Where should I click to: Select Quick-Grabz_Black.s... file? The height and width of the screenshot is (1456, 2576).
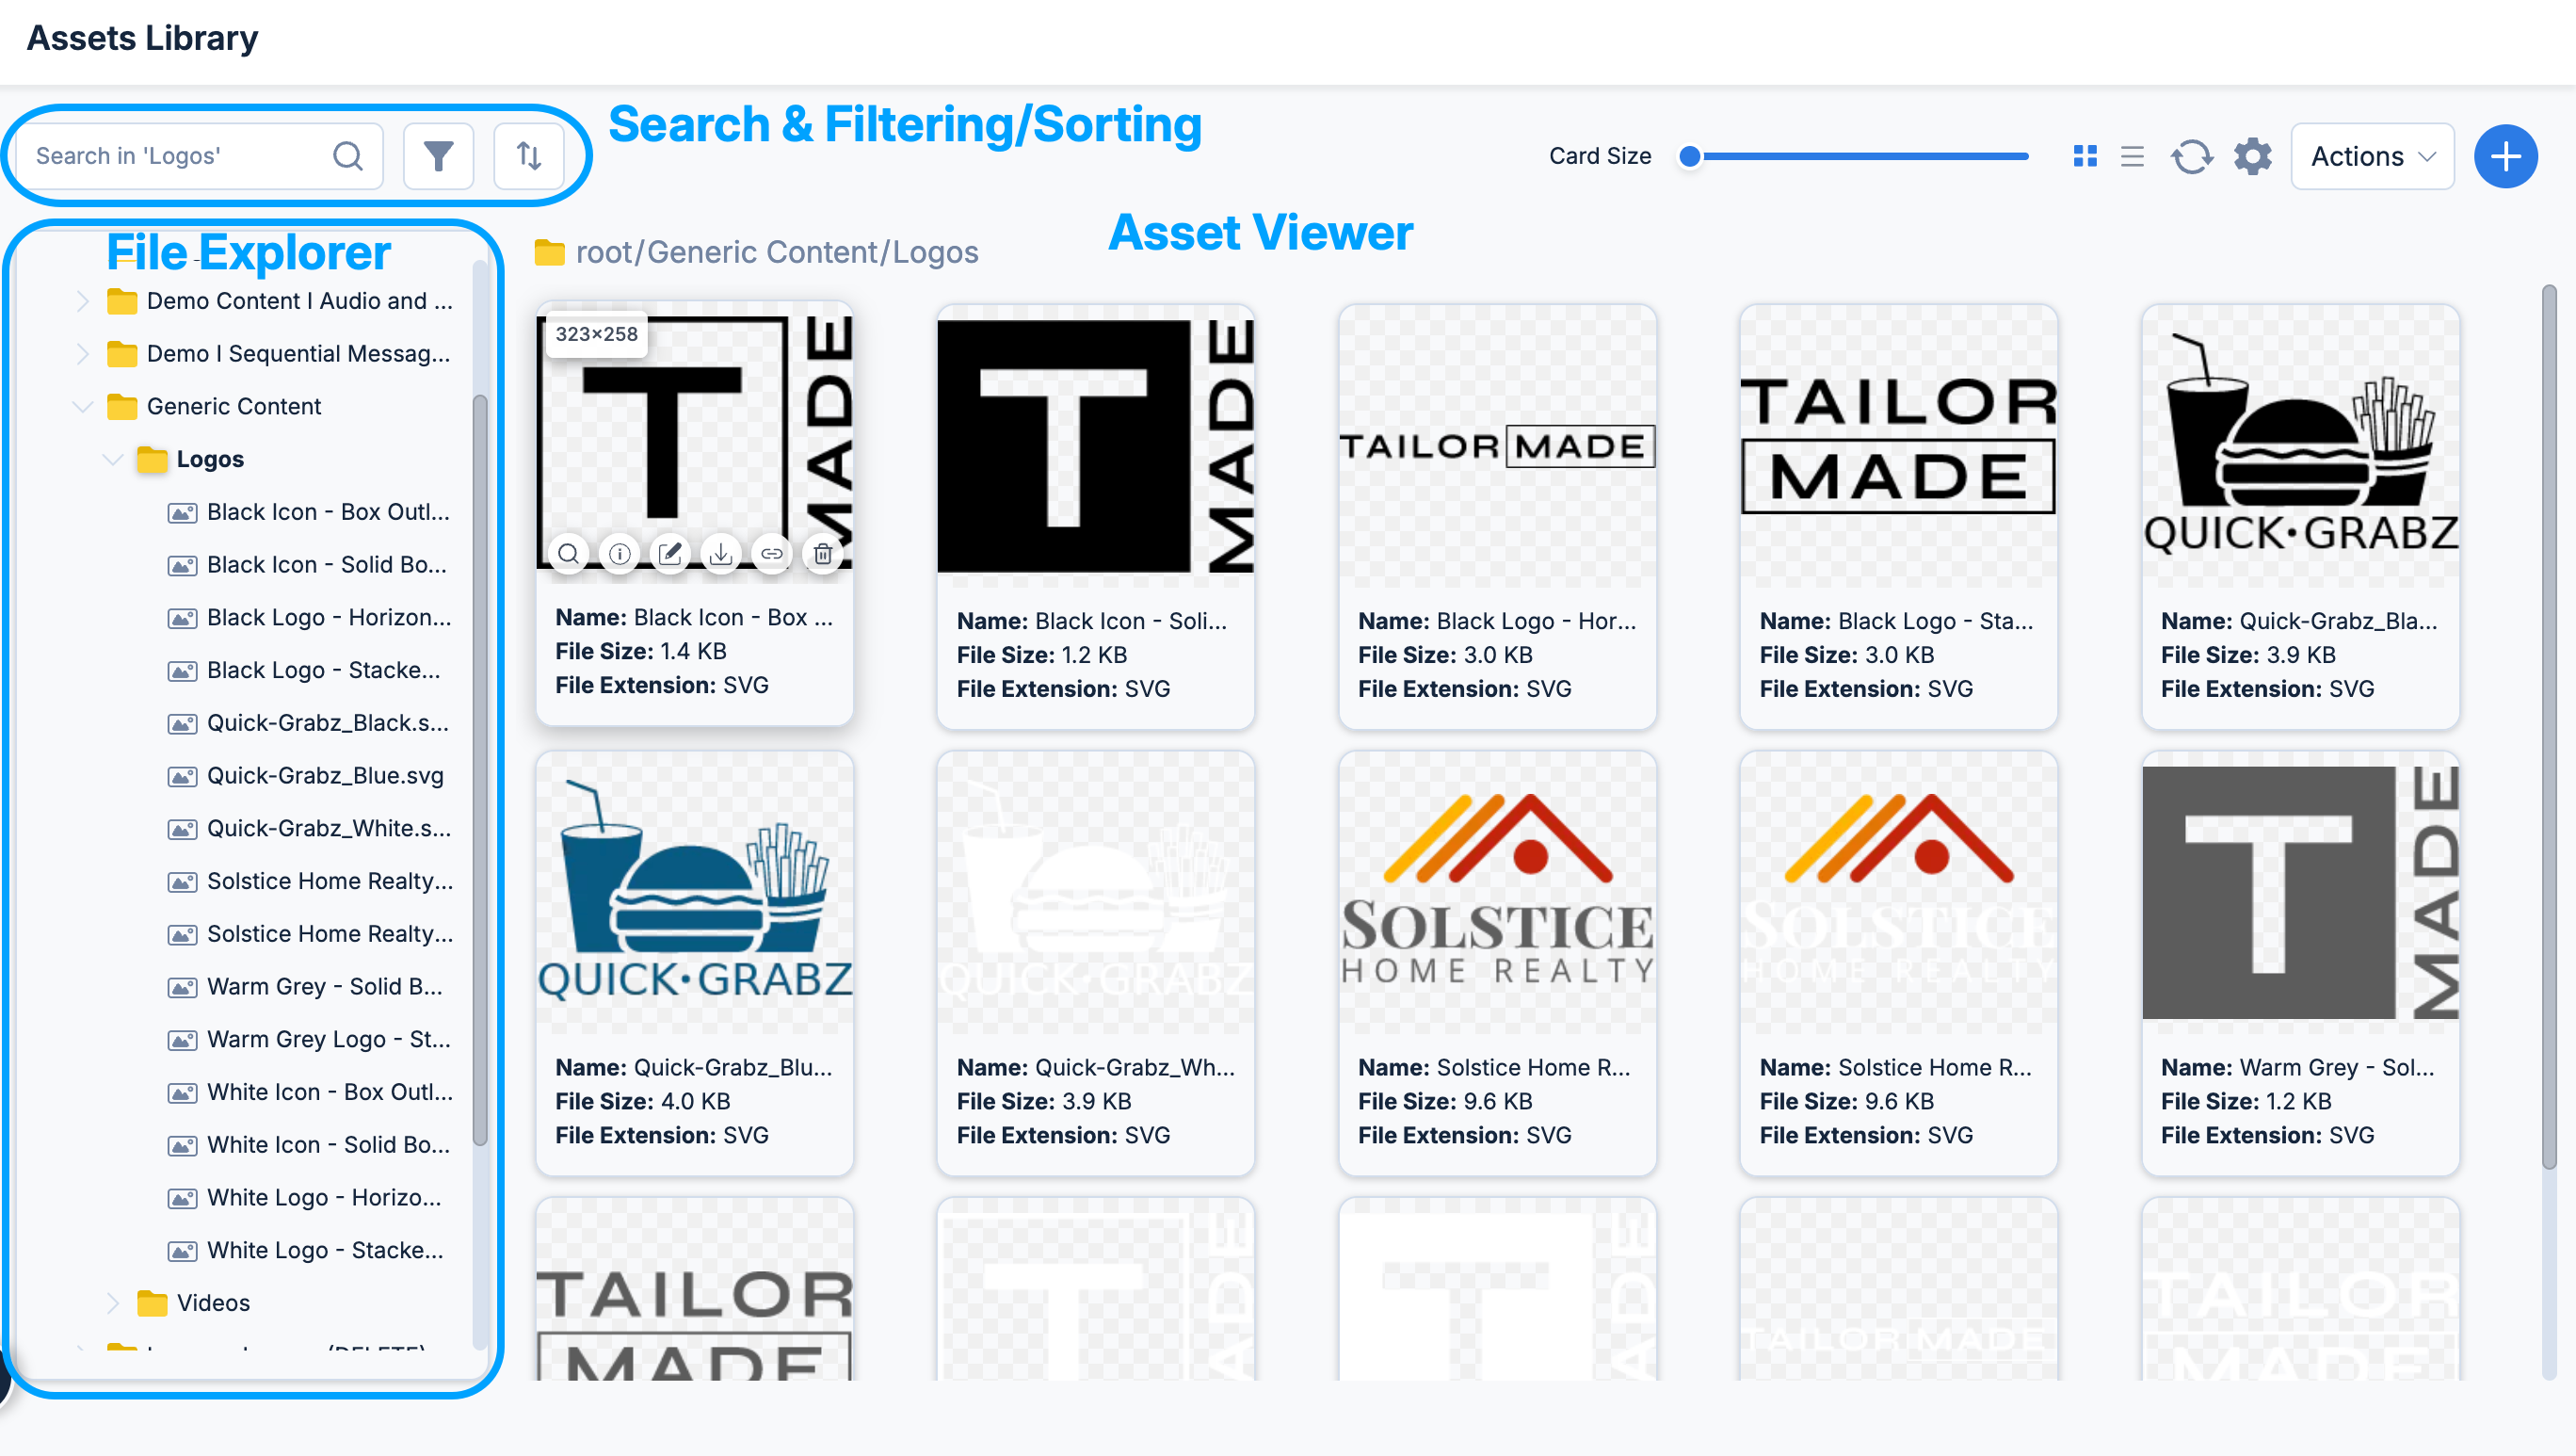tap(328, 723)
